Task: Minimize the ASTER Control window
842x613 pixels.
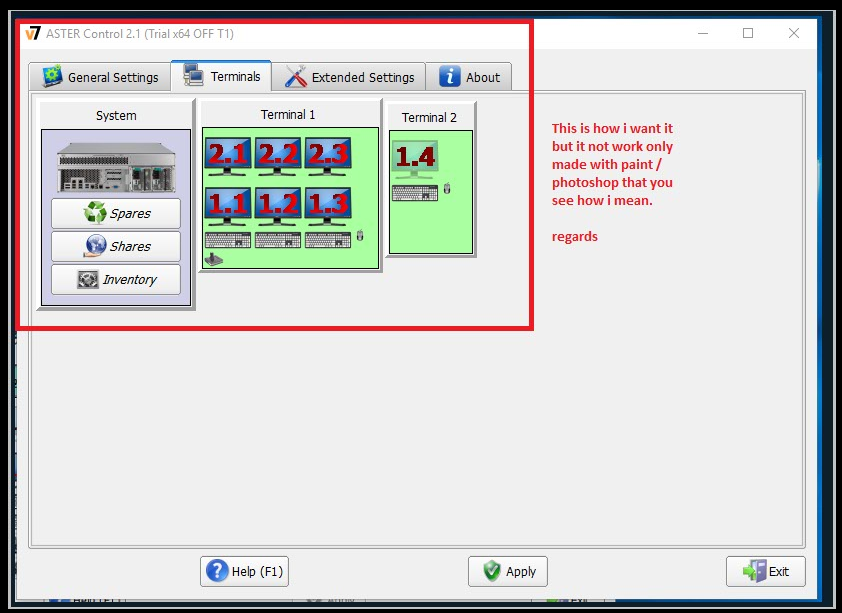Action: 703,33
